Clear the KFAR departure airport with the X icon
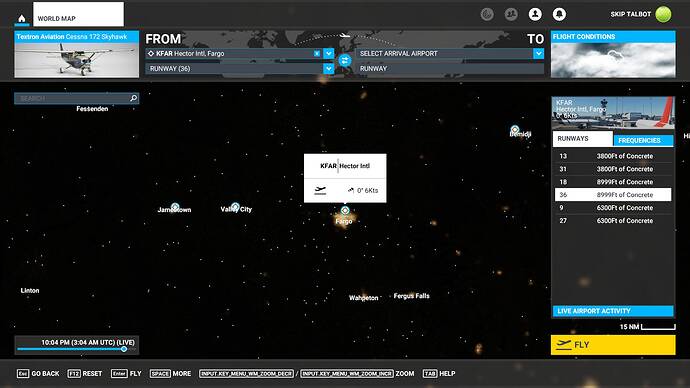This screenshot has width=690, height=388. click(x=317, y=53)
